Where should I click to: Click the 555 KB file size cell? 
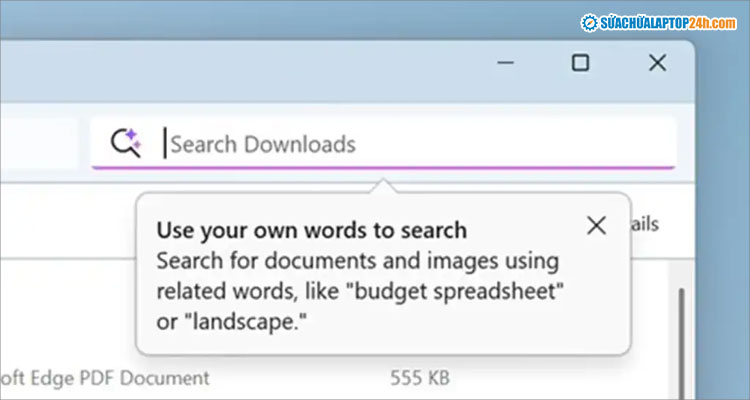419,378
